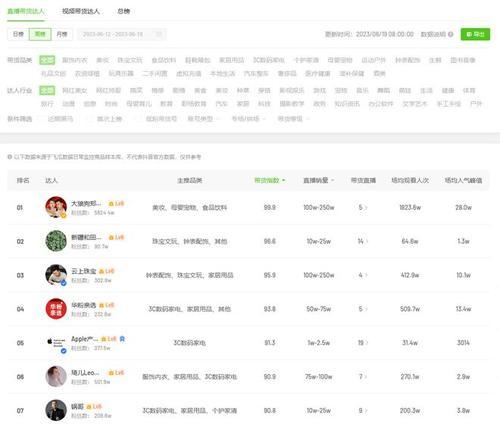Image resolution: width=500 pixels, height=424 pixels.
Task: Open the Apple creator name
Action: [85, 339]
